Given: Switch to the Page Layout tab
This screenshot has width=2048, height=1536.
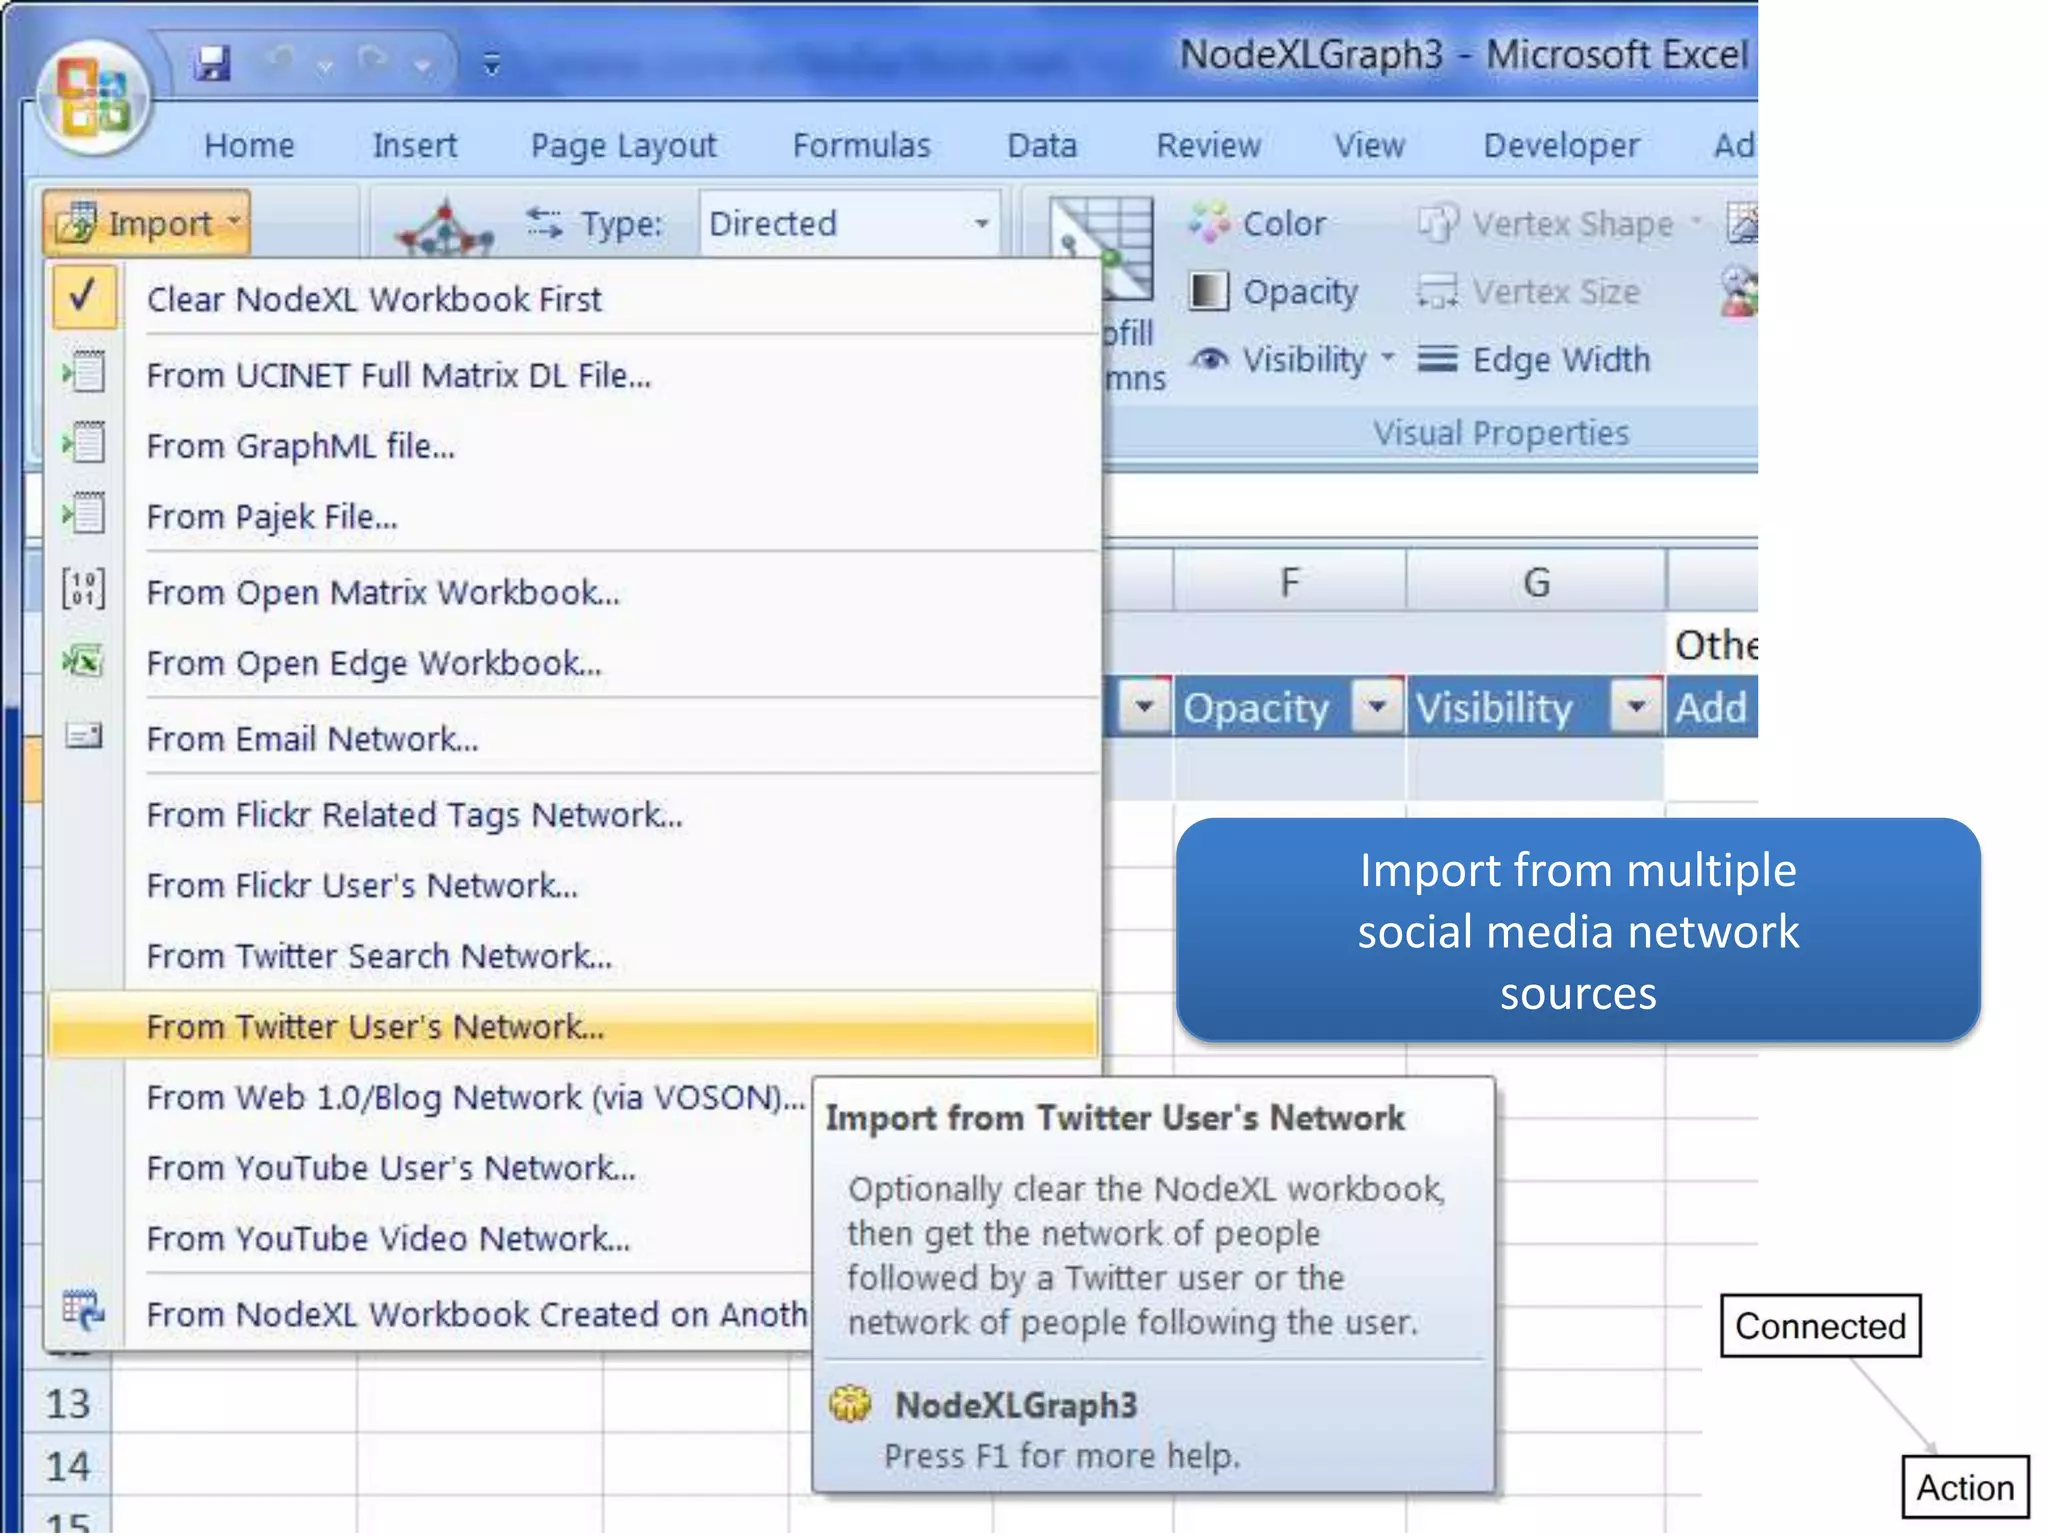Looking at the screenshot, I should point(623,146).
